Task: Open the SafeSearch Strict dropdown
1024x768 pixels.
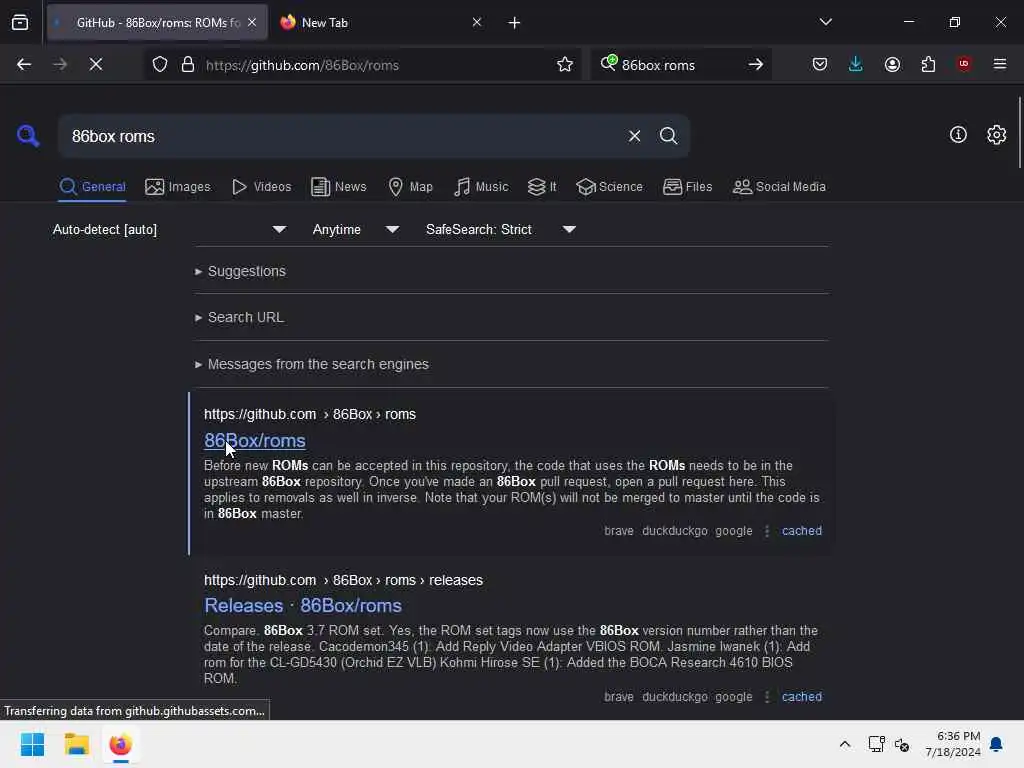Action: pyautogui.click(x=500, y=229)
